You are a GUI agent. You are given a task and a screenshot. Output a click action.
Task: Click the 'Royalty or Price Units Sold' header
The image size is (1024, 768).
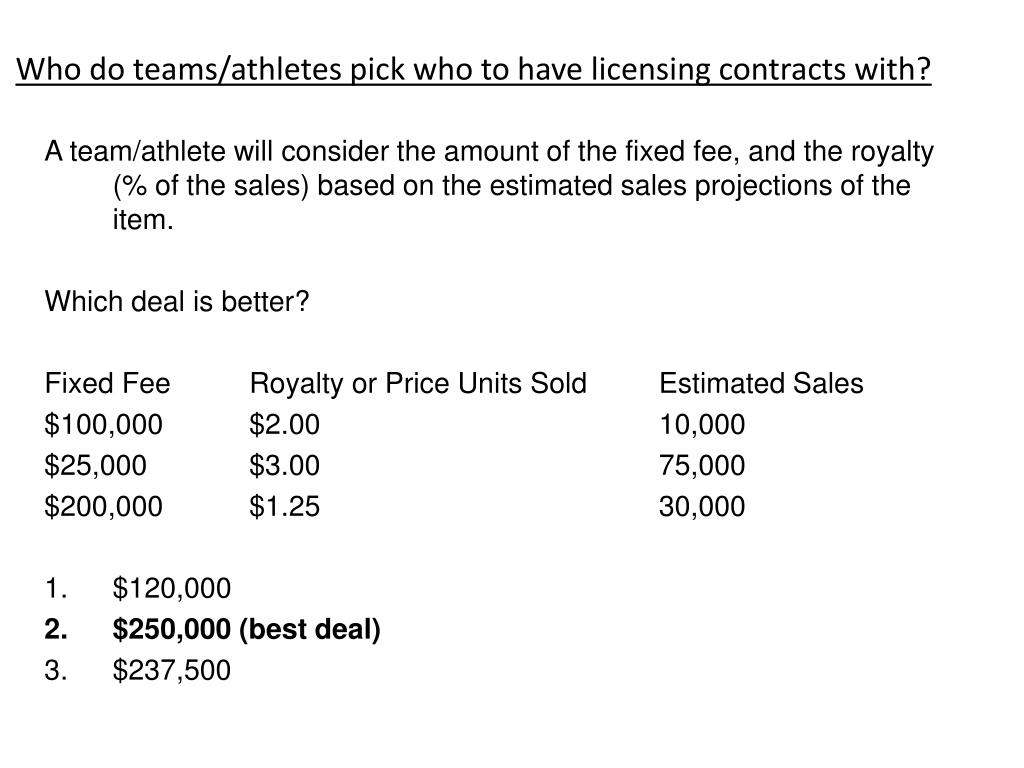click(x=418, y=384)
